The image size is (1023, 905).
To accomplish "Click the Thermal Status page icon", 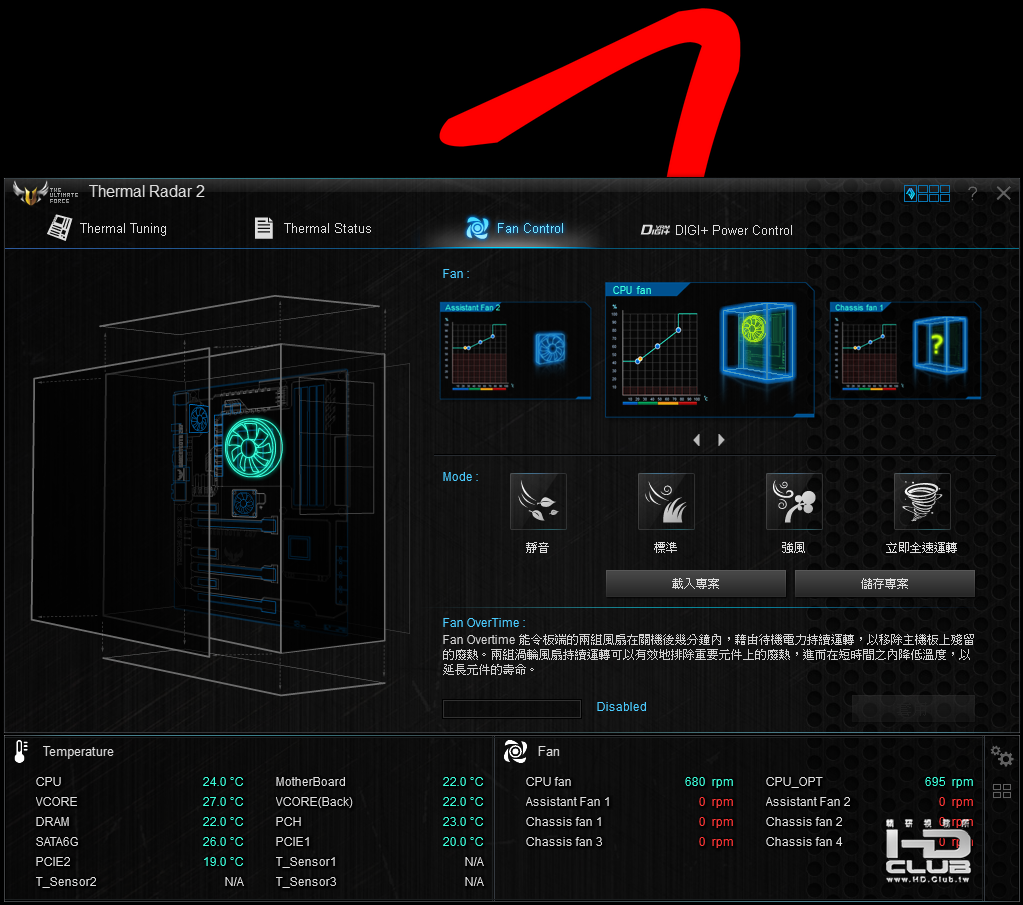I will coord(264,228).
